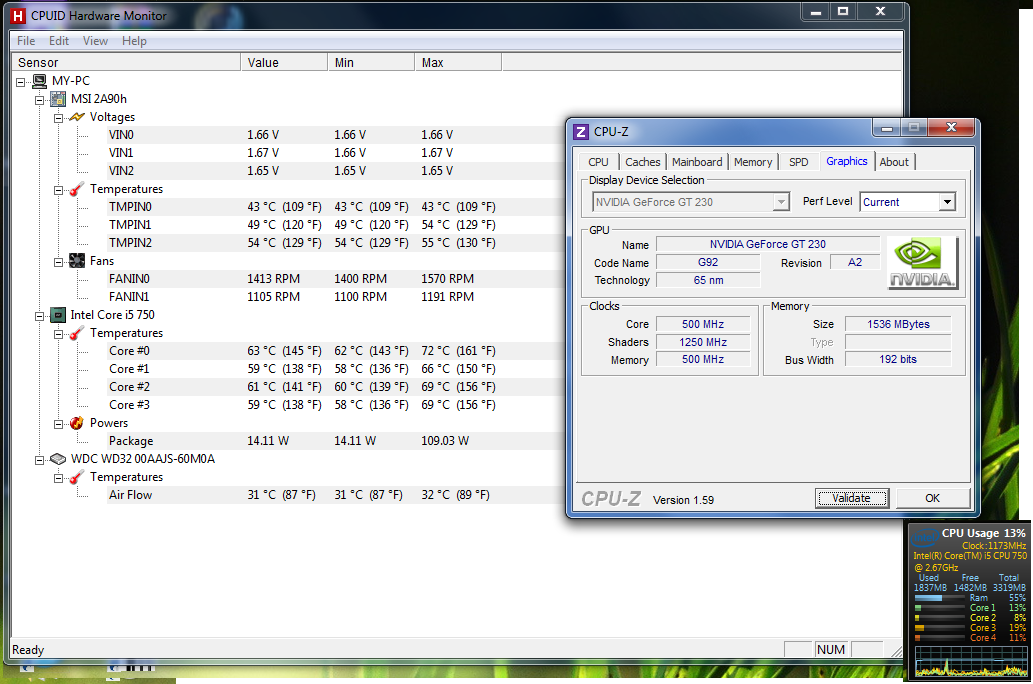Collapse the MY-PC root node
This screenshot has height=684, width=1033.
tap(21, 82)
